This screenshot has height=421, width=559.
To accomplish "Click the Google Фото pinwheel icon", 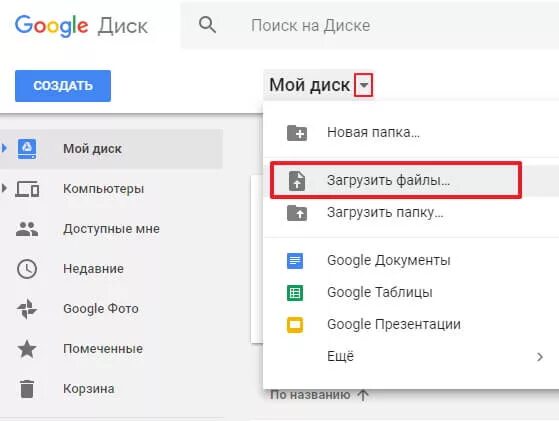I will click(27, 309).
